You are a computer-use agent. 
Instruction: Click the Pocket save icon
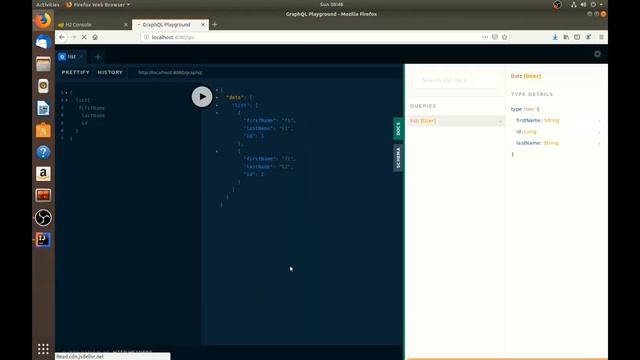495,37
